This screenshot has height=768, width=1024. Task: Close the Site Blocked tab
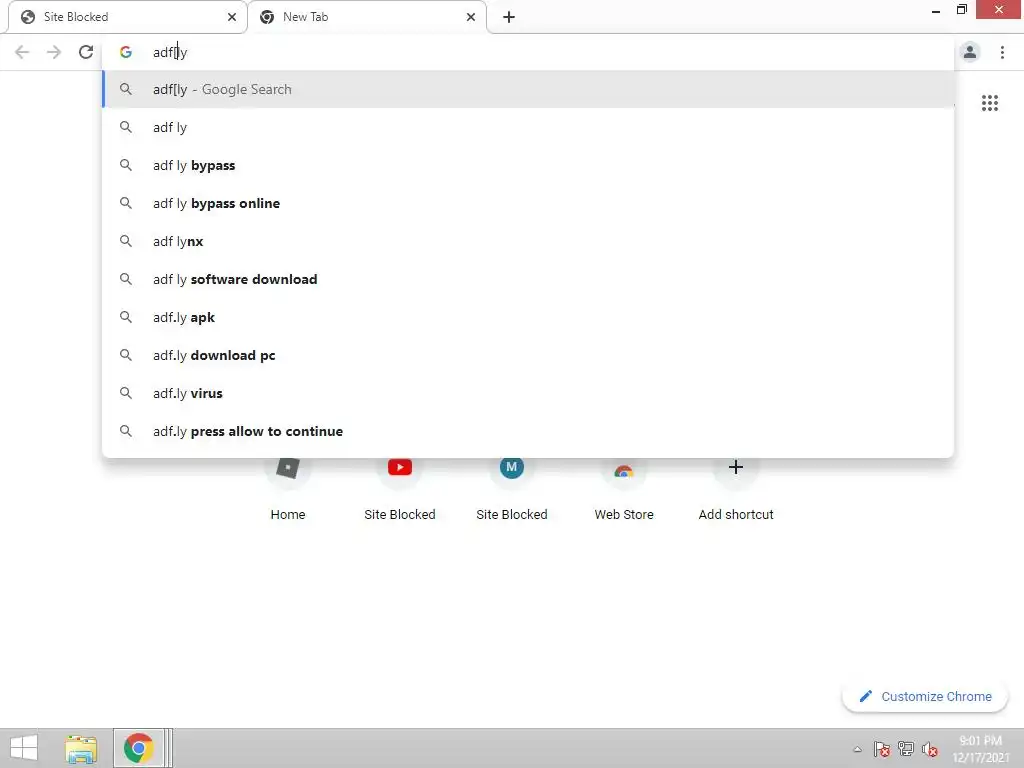(232, 17)
